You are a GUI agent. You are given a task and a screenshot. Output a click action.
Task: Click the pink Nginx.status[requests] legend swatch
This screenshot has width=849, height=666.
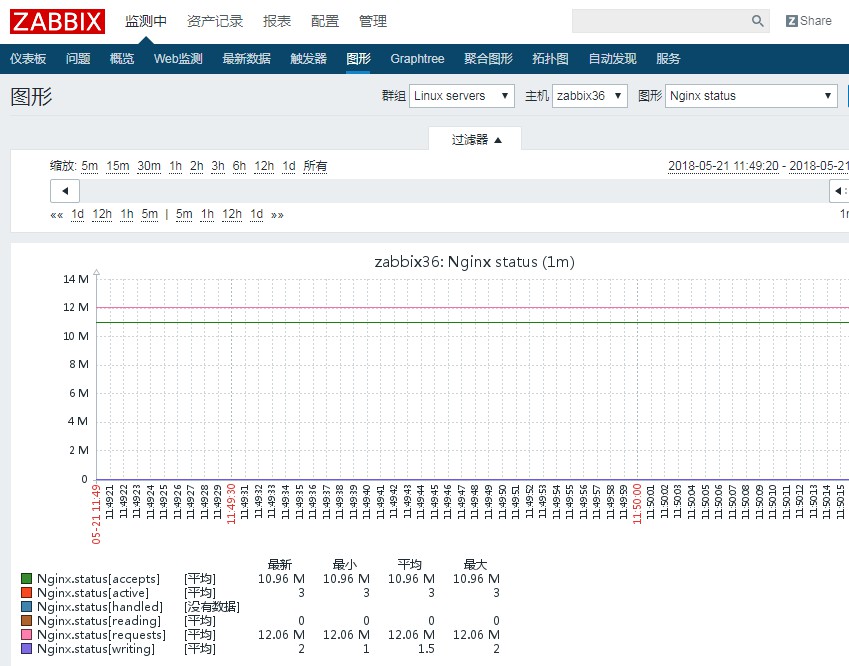point(27,635)
